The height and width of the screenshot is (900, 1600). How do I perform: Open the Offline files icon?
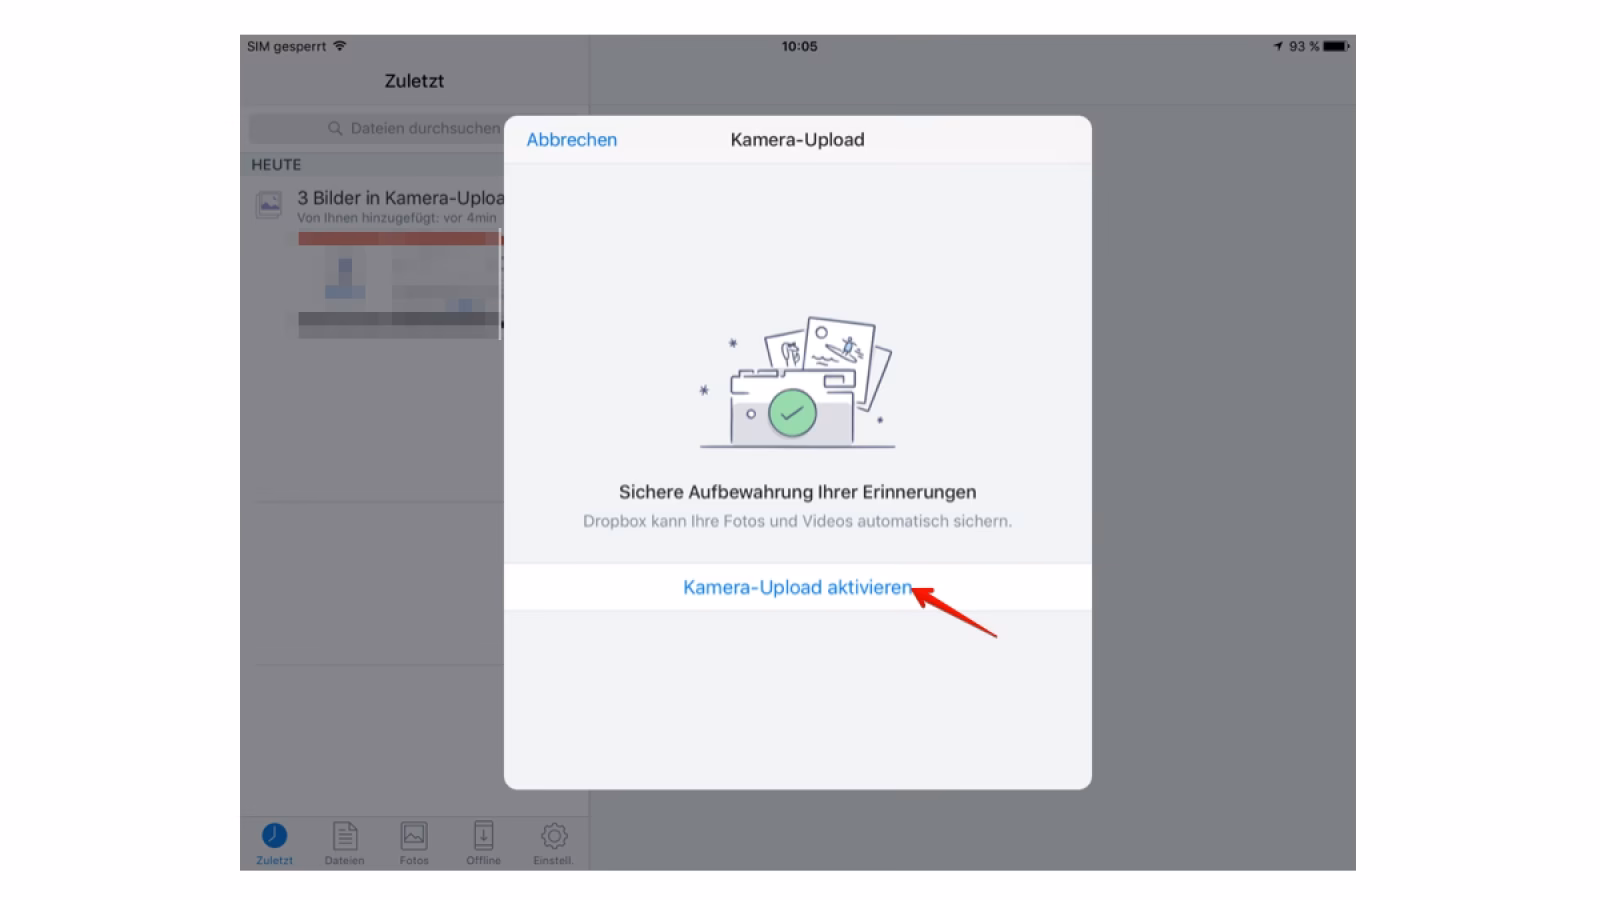(x=483, y=836)
